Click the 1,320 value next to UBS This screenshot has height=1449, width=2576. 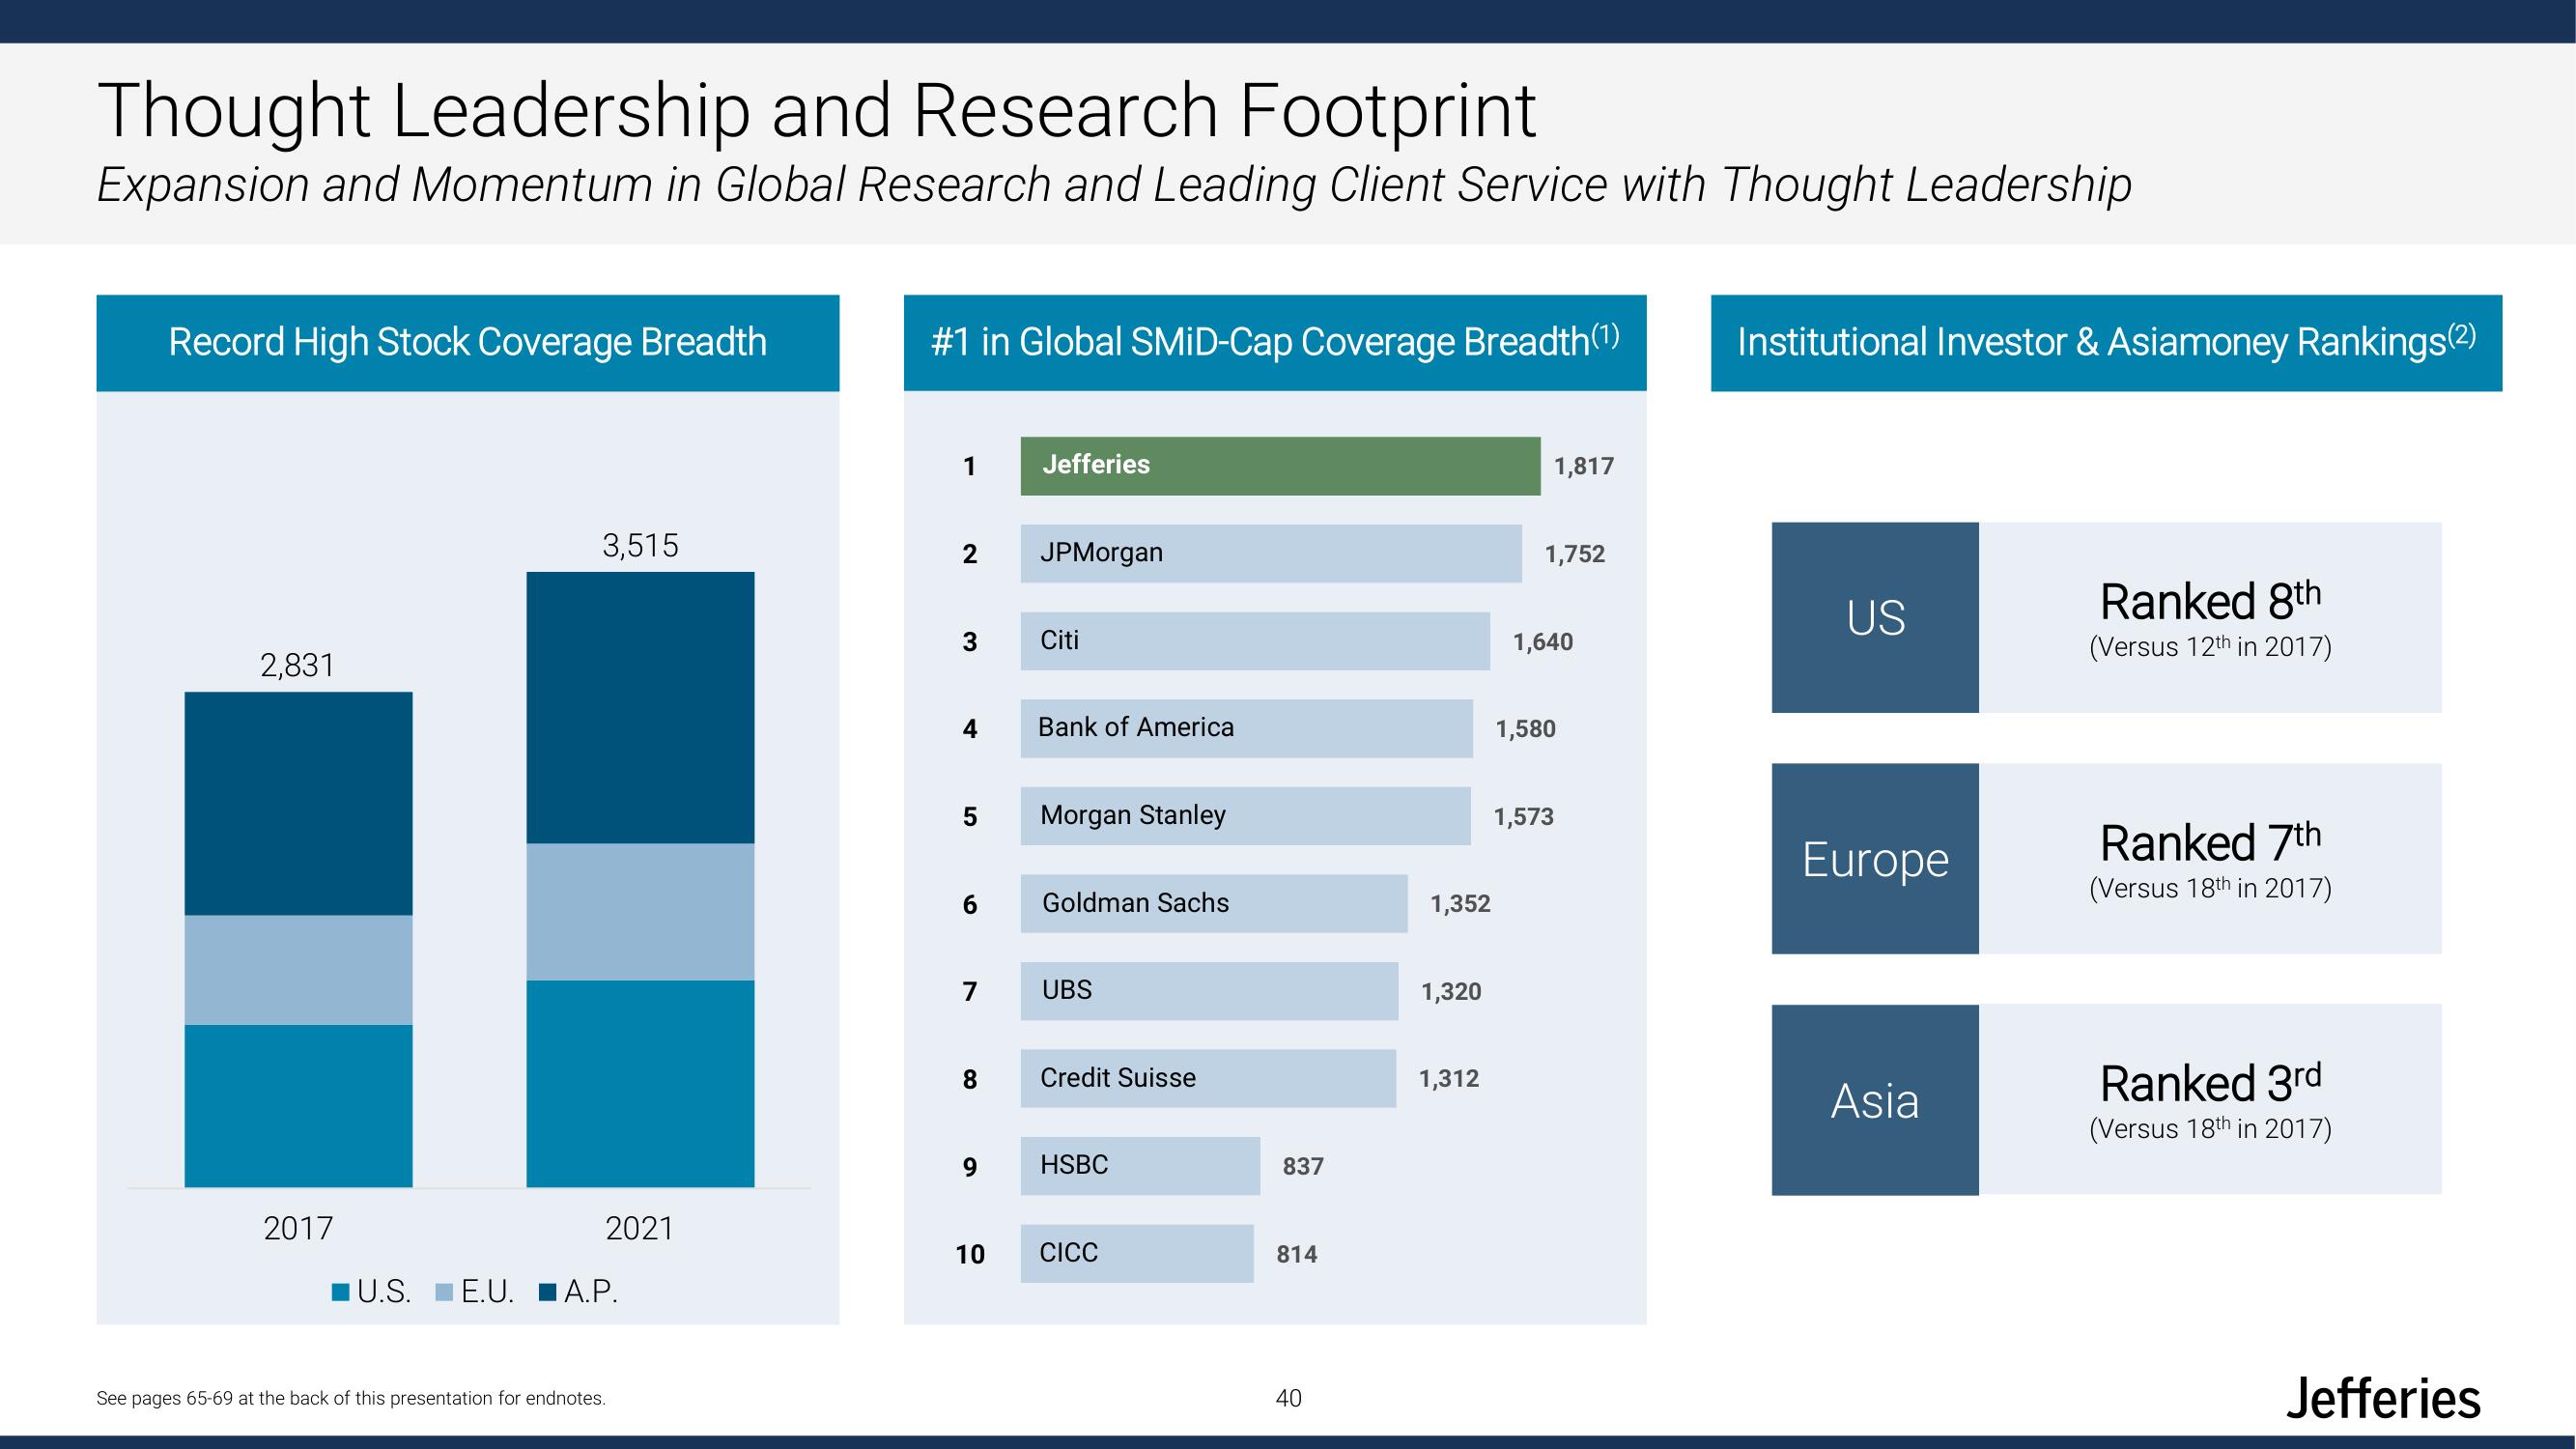tap(1451, 992)
